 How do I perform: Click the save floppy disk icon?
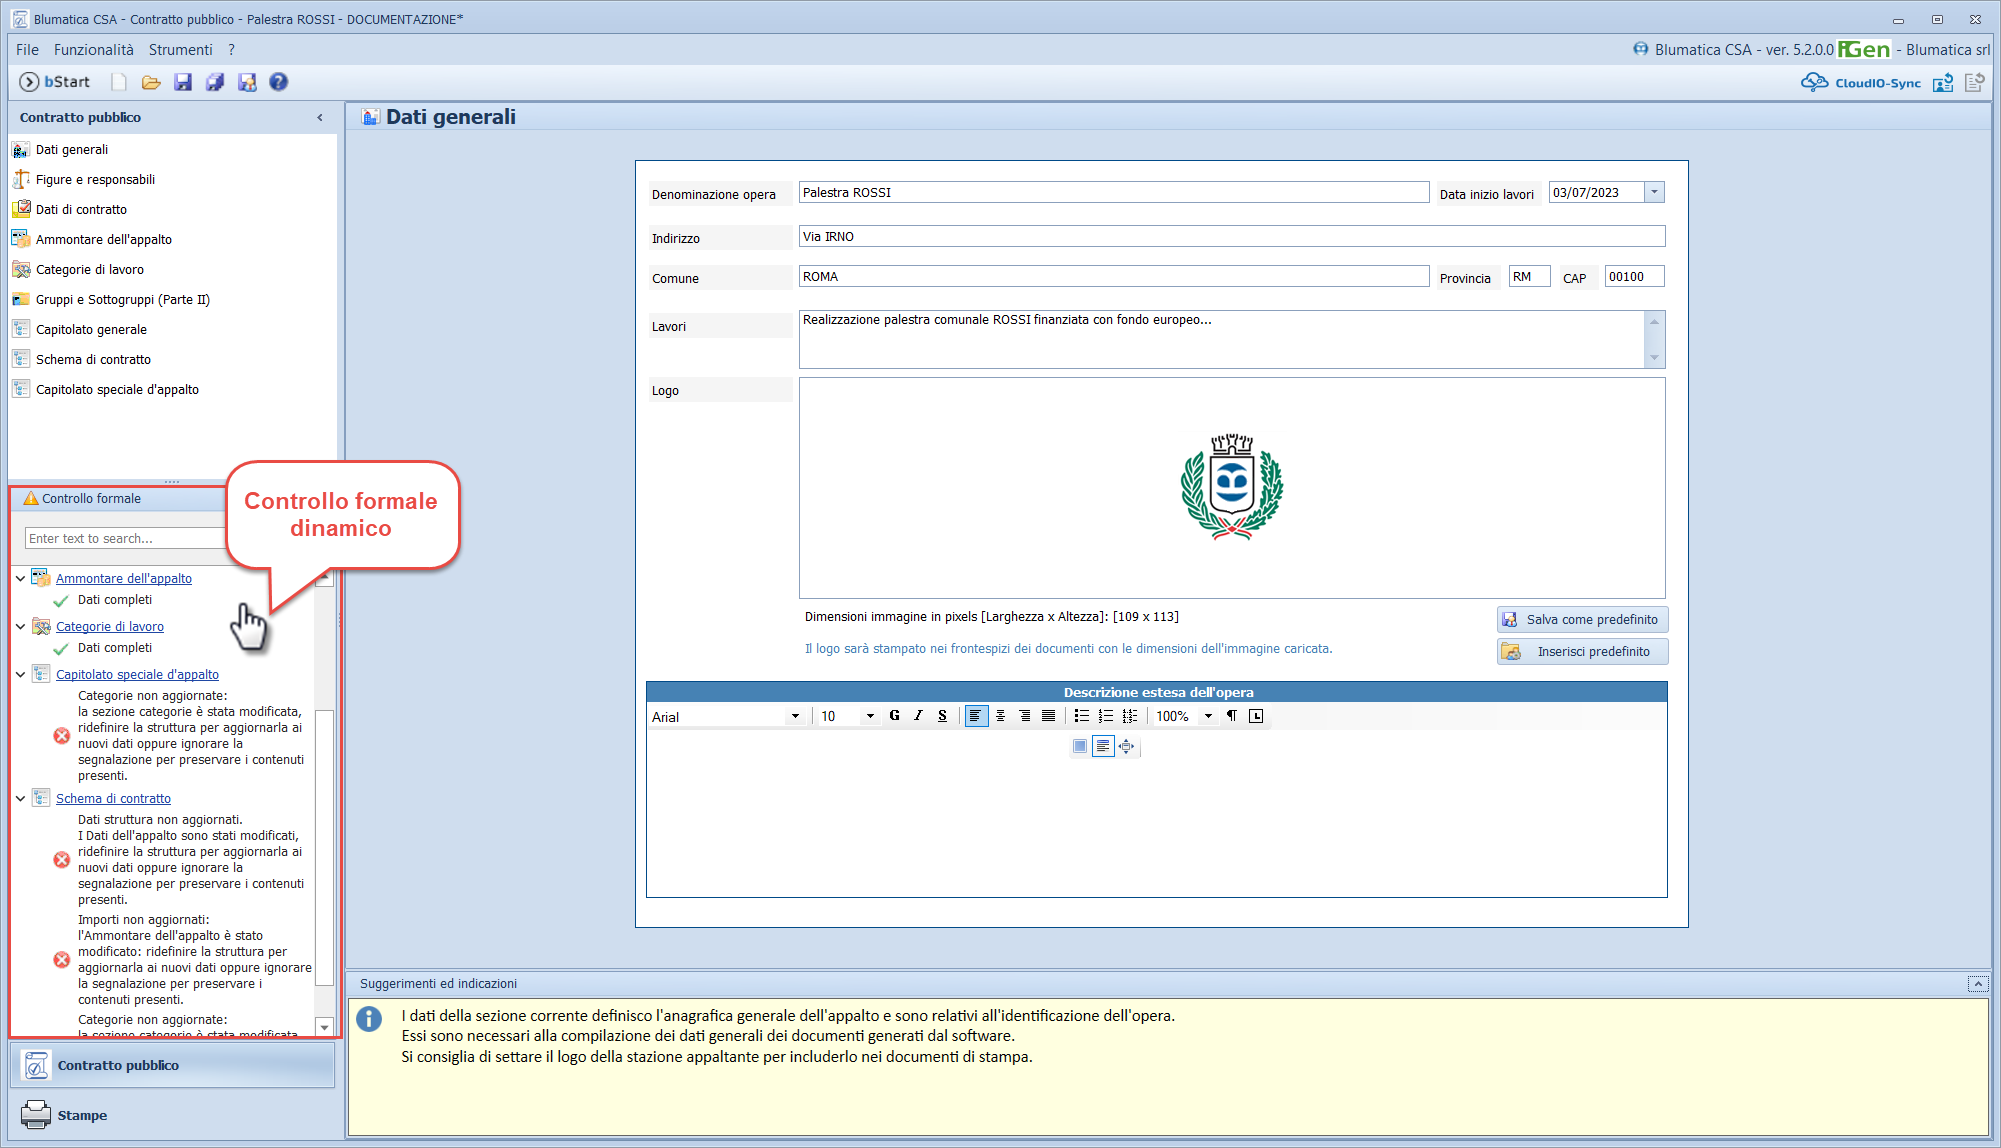[x=183, y=83]
